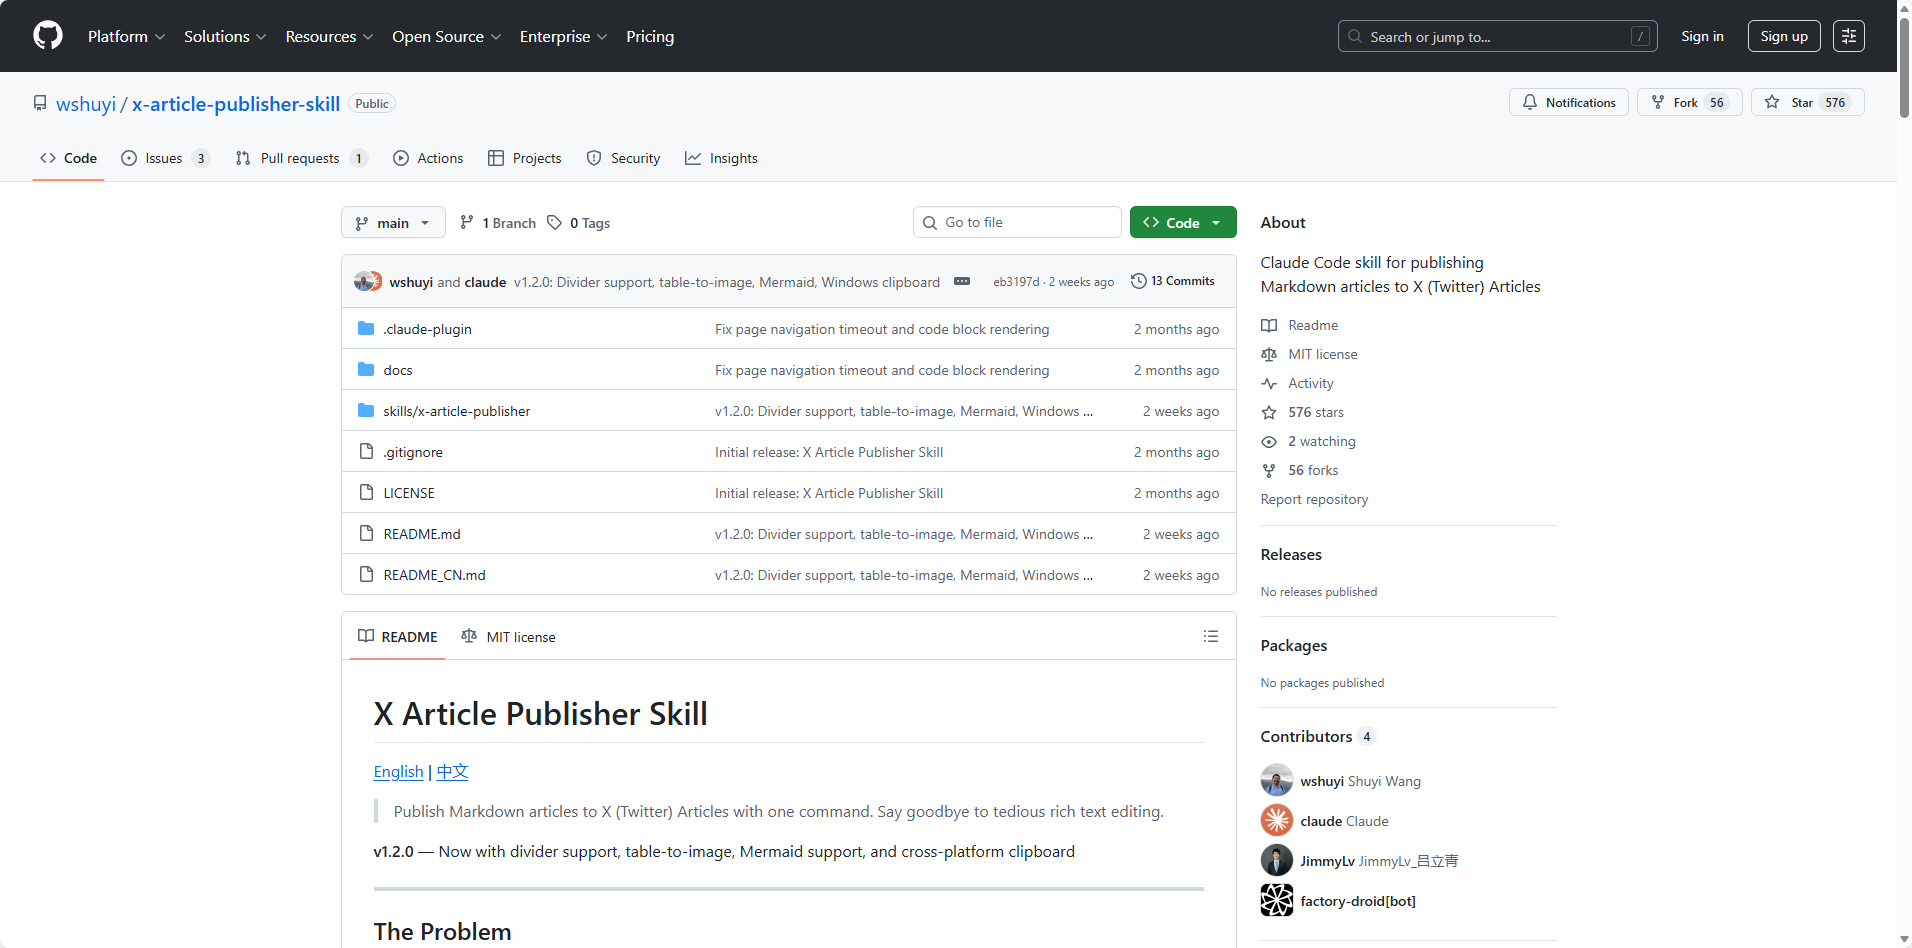
Task: Open commit history via the 13 Commits icon
Action: pyautogui.click(x=1140, y=281)
